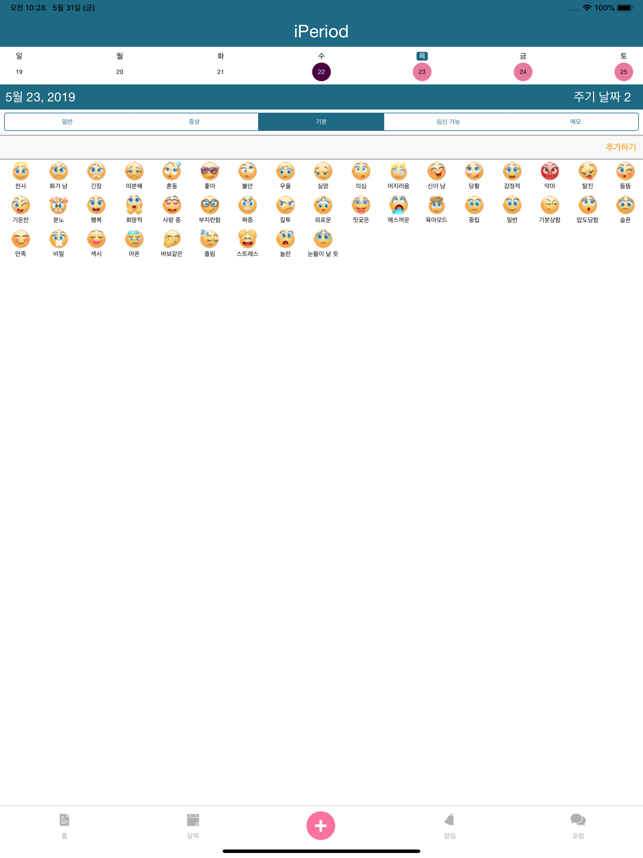Choose the 화가 남 (angry) mood emoji
643x858 pixels.
[x=58, y=173]
